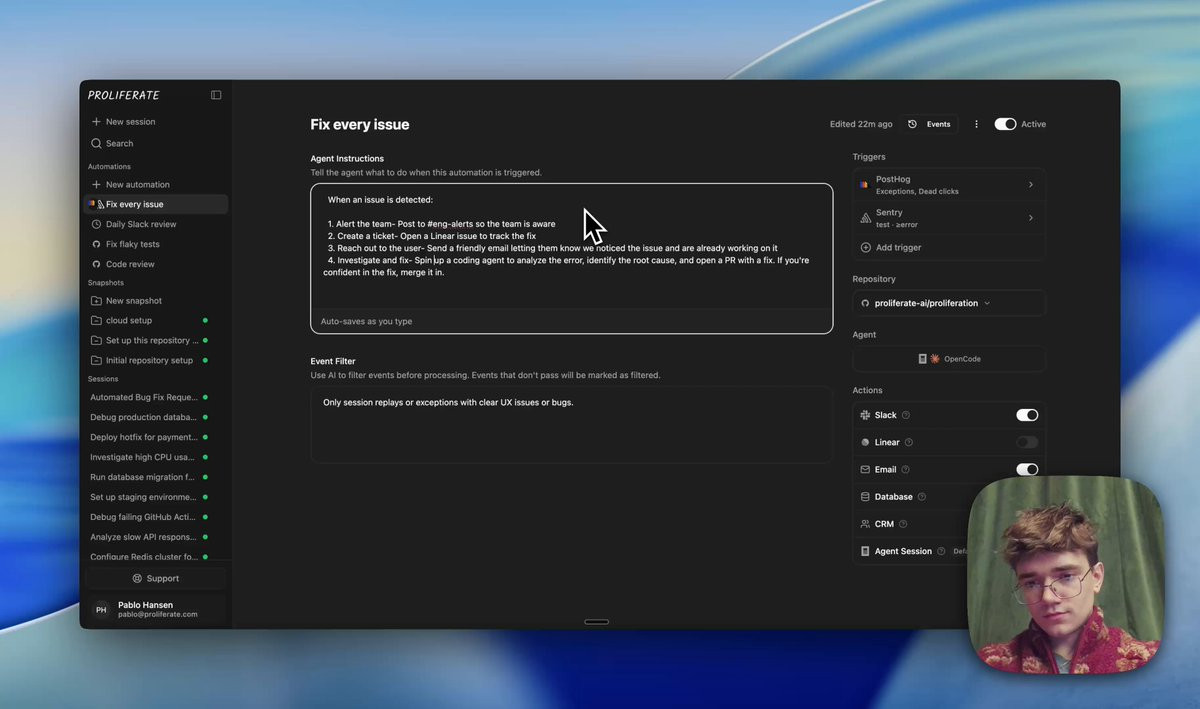The height and width of the screenshot is (709, 1200).
Task: Click the clock icon beside Daily Slack review
Action: tap(96, 224)
